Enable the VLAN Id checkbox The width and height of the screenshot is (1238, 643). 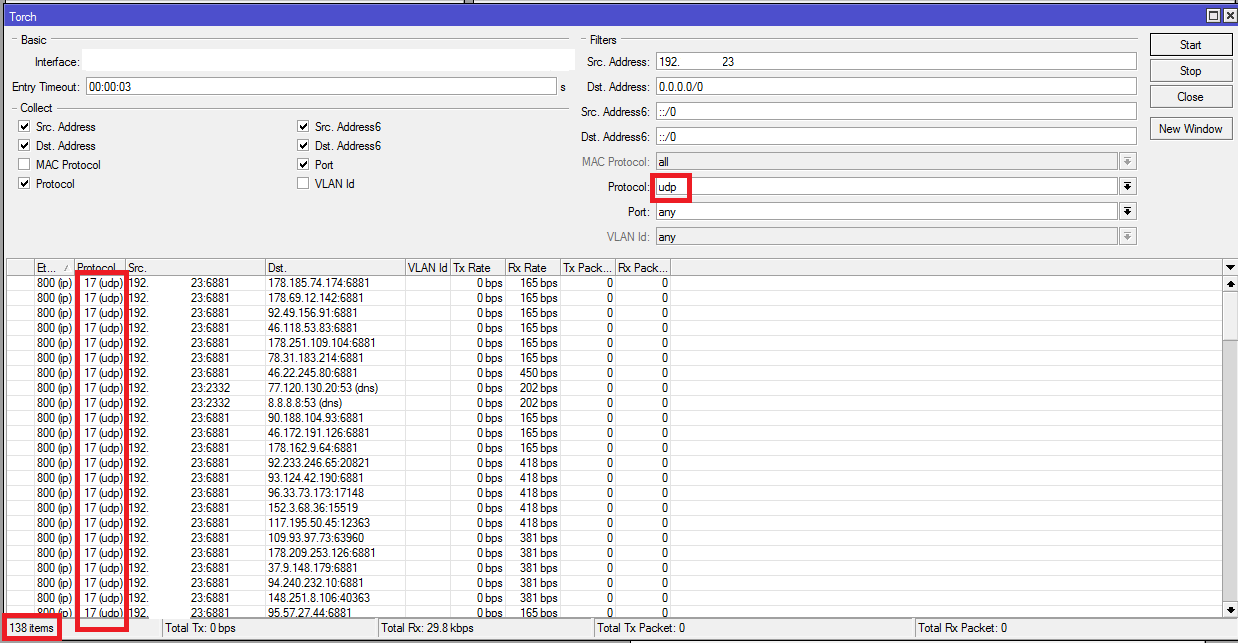(303, 184)
